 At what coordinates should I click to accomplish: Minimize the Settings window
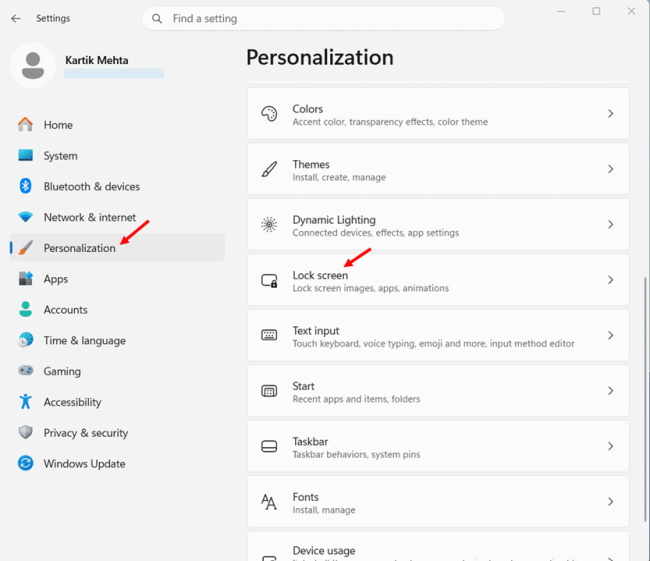561,12
